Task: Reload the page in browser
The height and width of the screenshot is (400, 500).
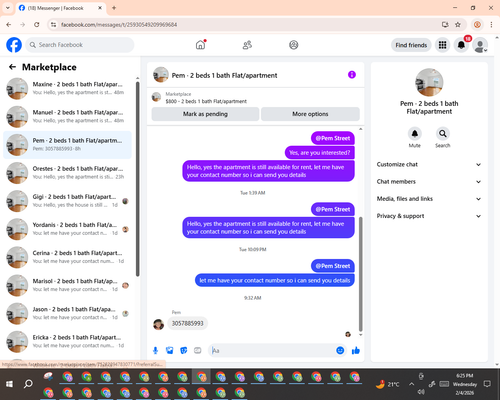Action: pyautogui.click(x=37, y=24)
